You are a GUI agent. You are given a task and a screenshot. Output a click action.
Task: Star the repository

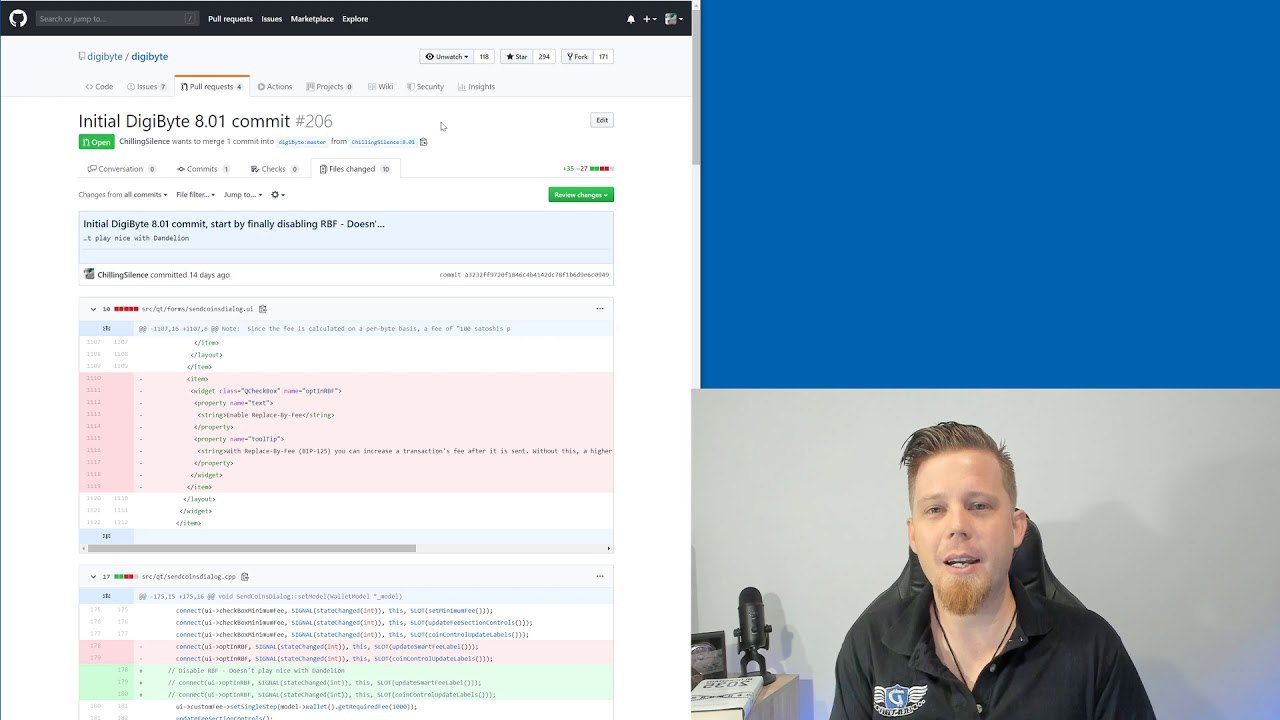[x=517, y=57]
